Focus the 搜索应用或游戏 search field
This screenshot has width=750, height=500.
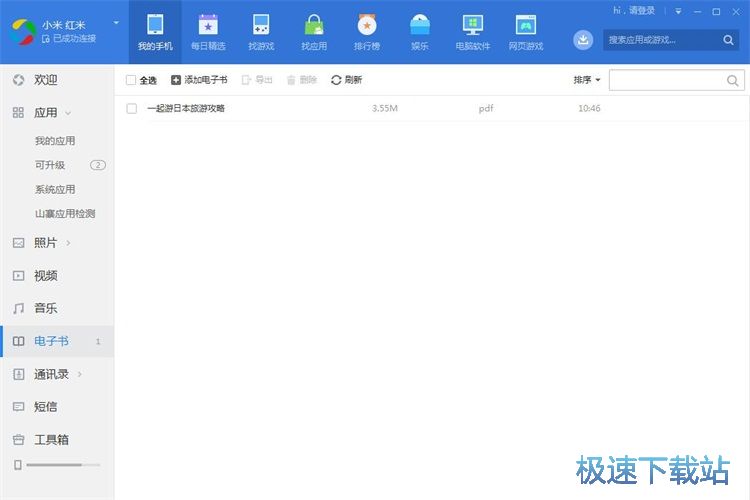[x=662, y=40]
